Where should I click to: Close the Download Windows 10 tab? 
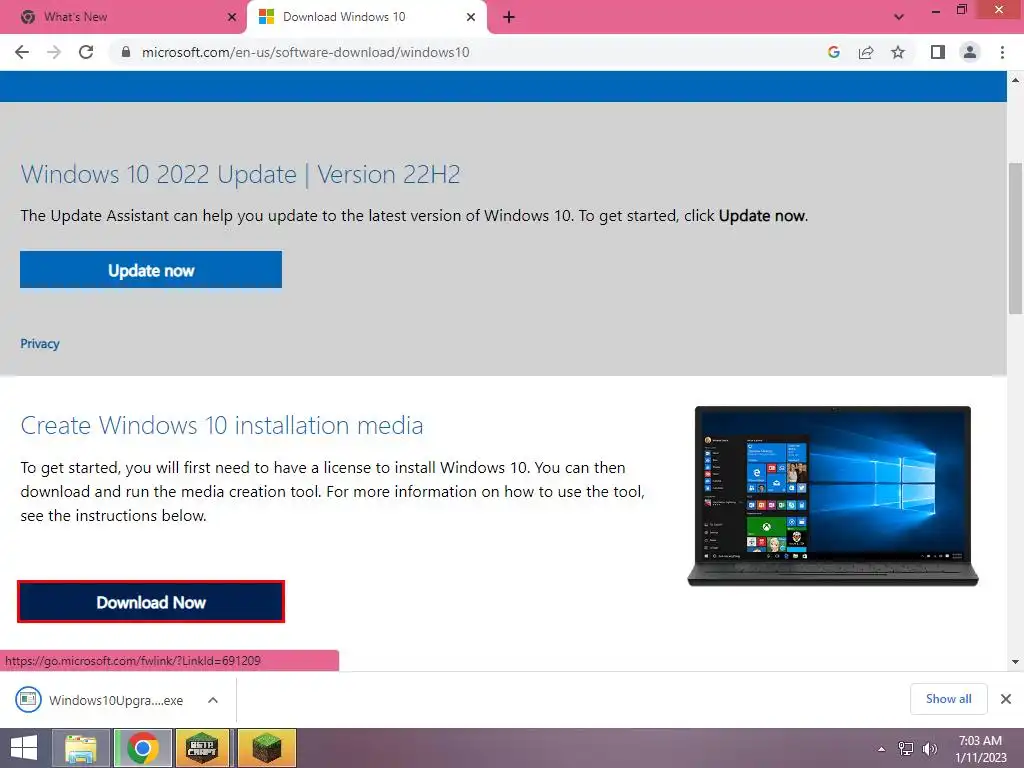[471, 17]
